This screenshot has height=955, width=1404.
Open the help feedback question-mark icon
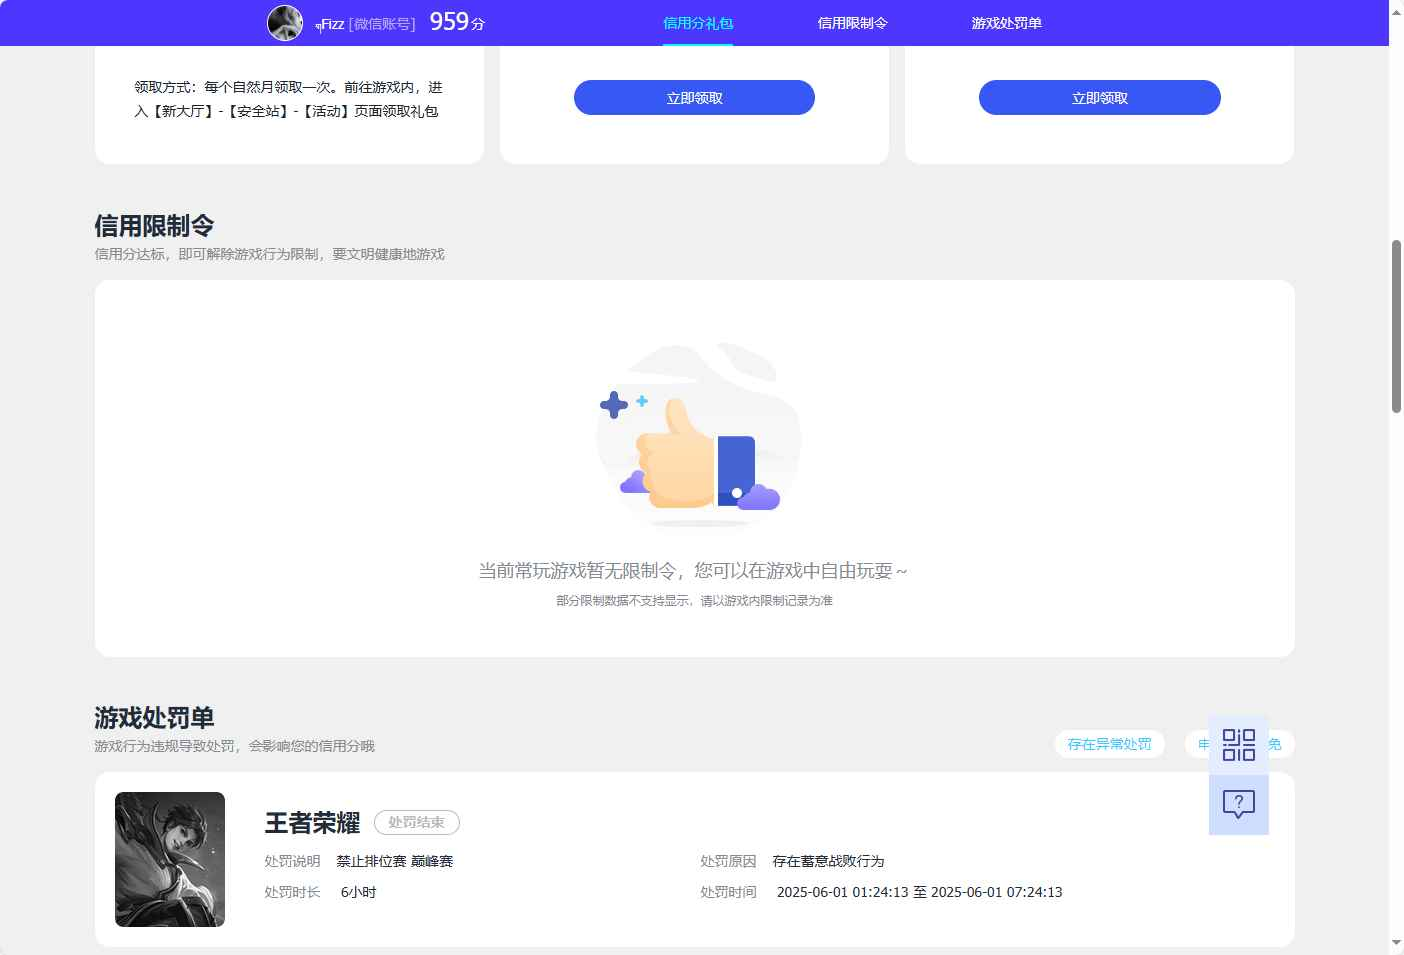coord(1238,803)
